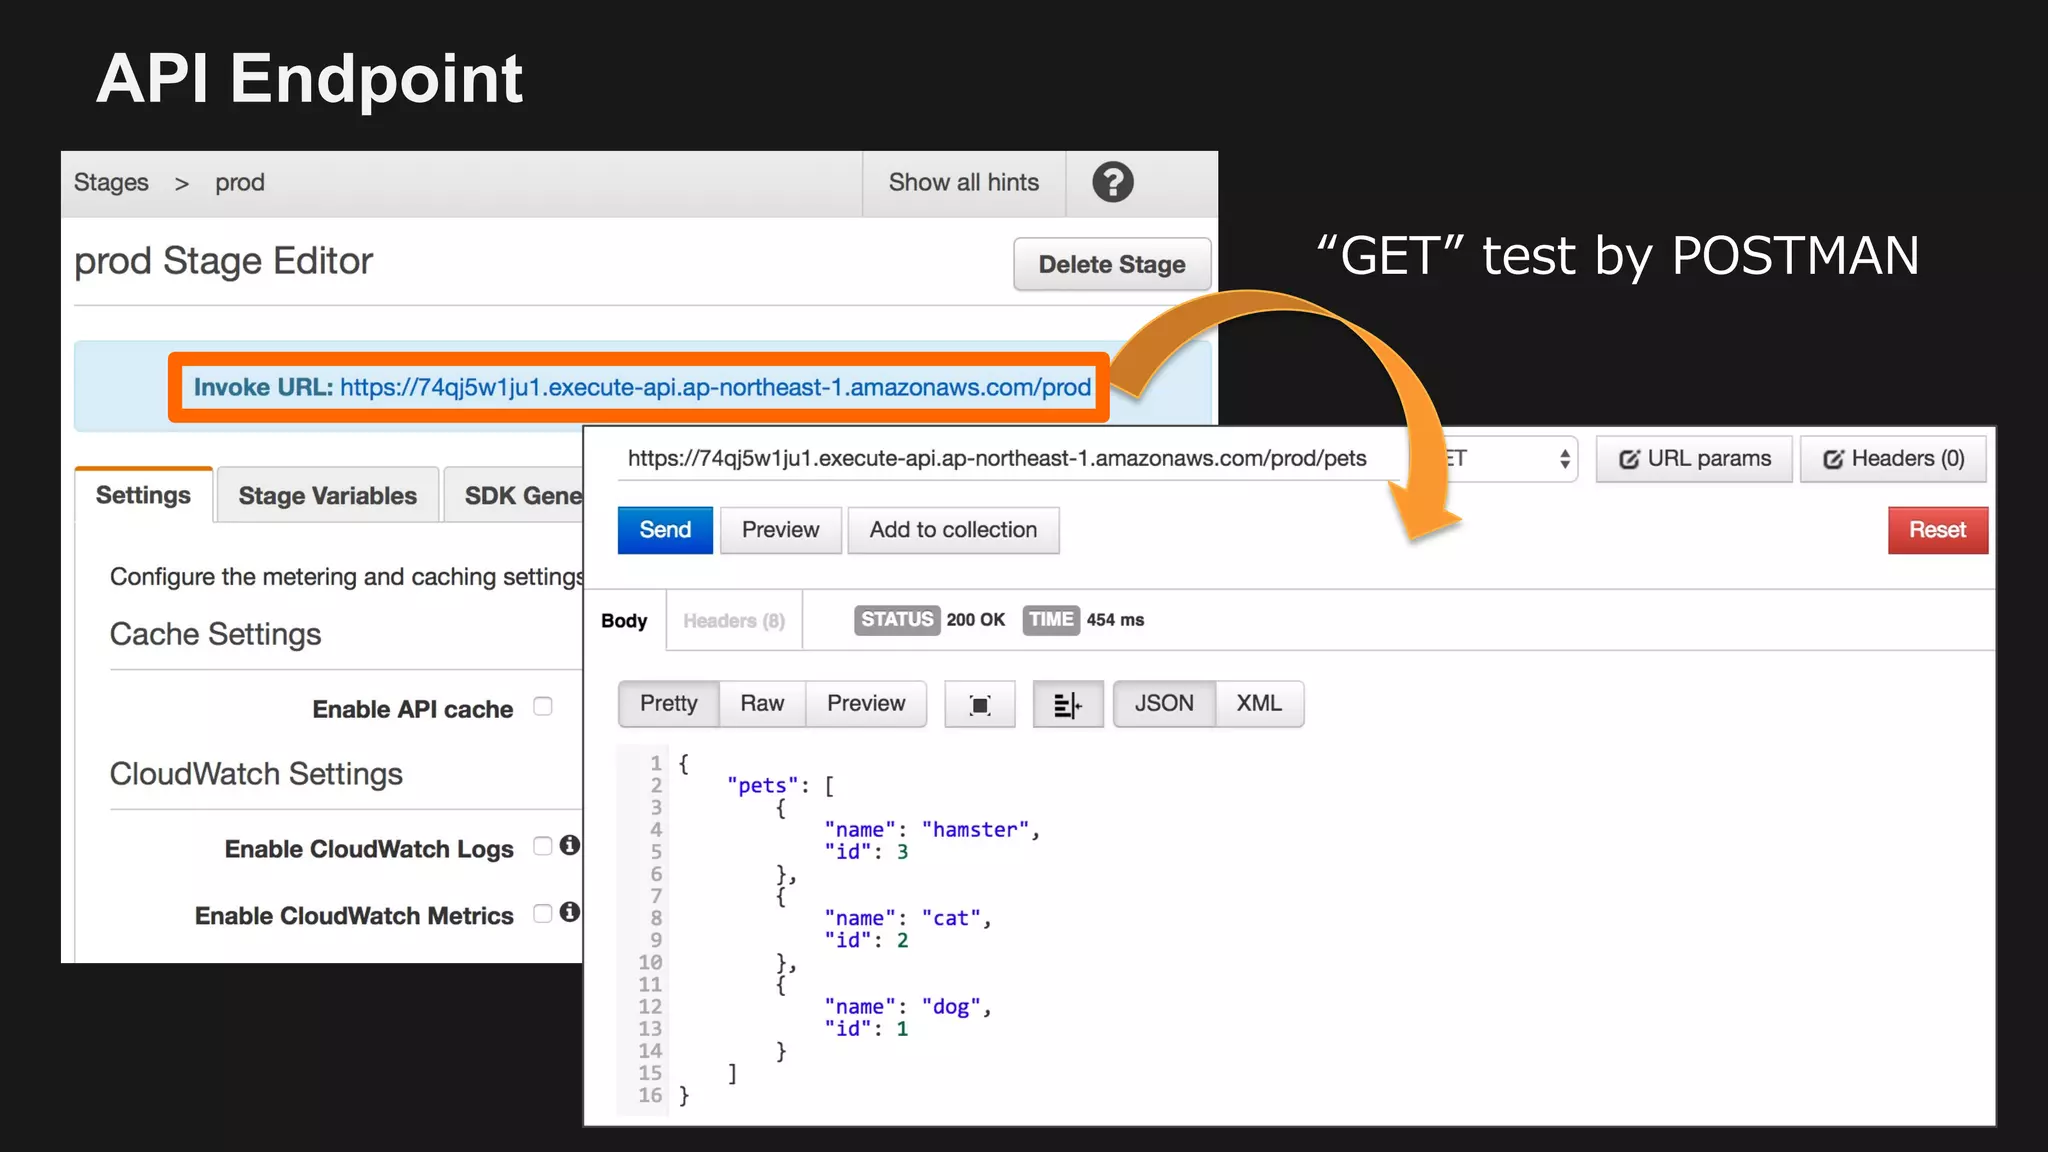Screen dimensions: 2048x1152
Task: Switch the response view to Preview
Action: tap(866, 704)
